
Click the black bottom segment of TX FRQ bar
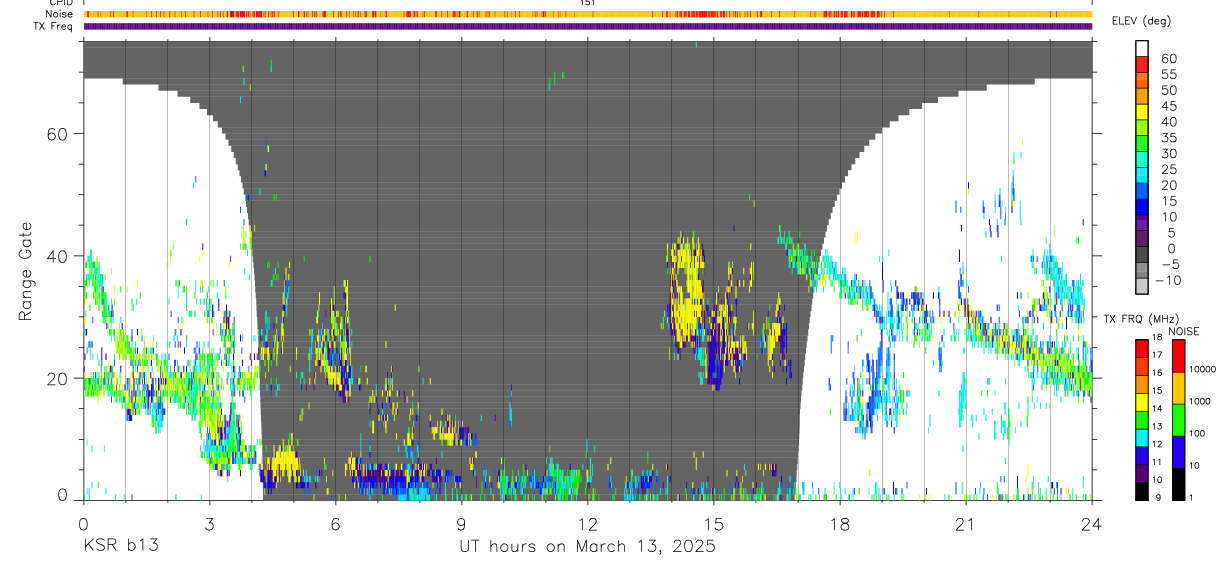pyautogui.click(x=1140, y=490)
